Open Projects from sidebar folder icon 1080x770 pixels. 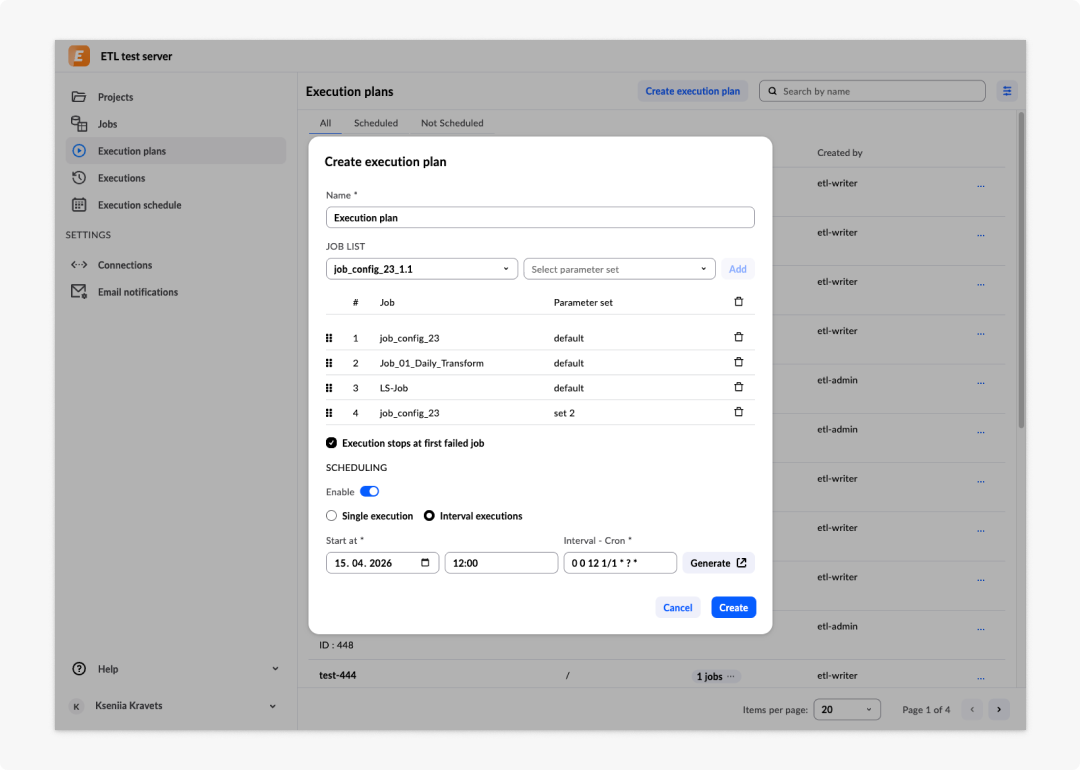[x=79, y=96]
